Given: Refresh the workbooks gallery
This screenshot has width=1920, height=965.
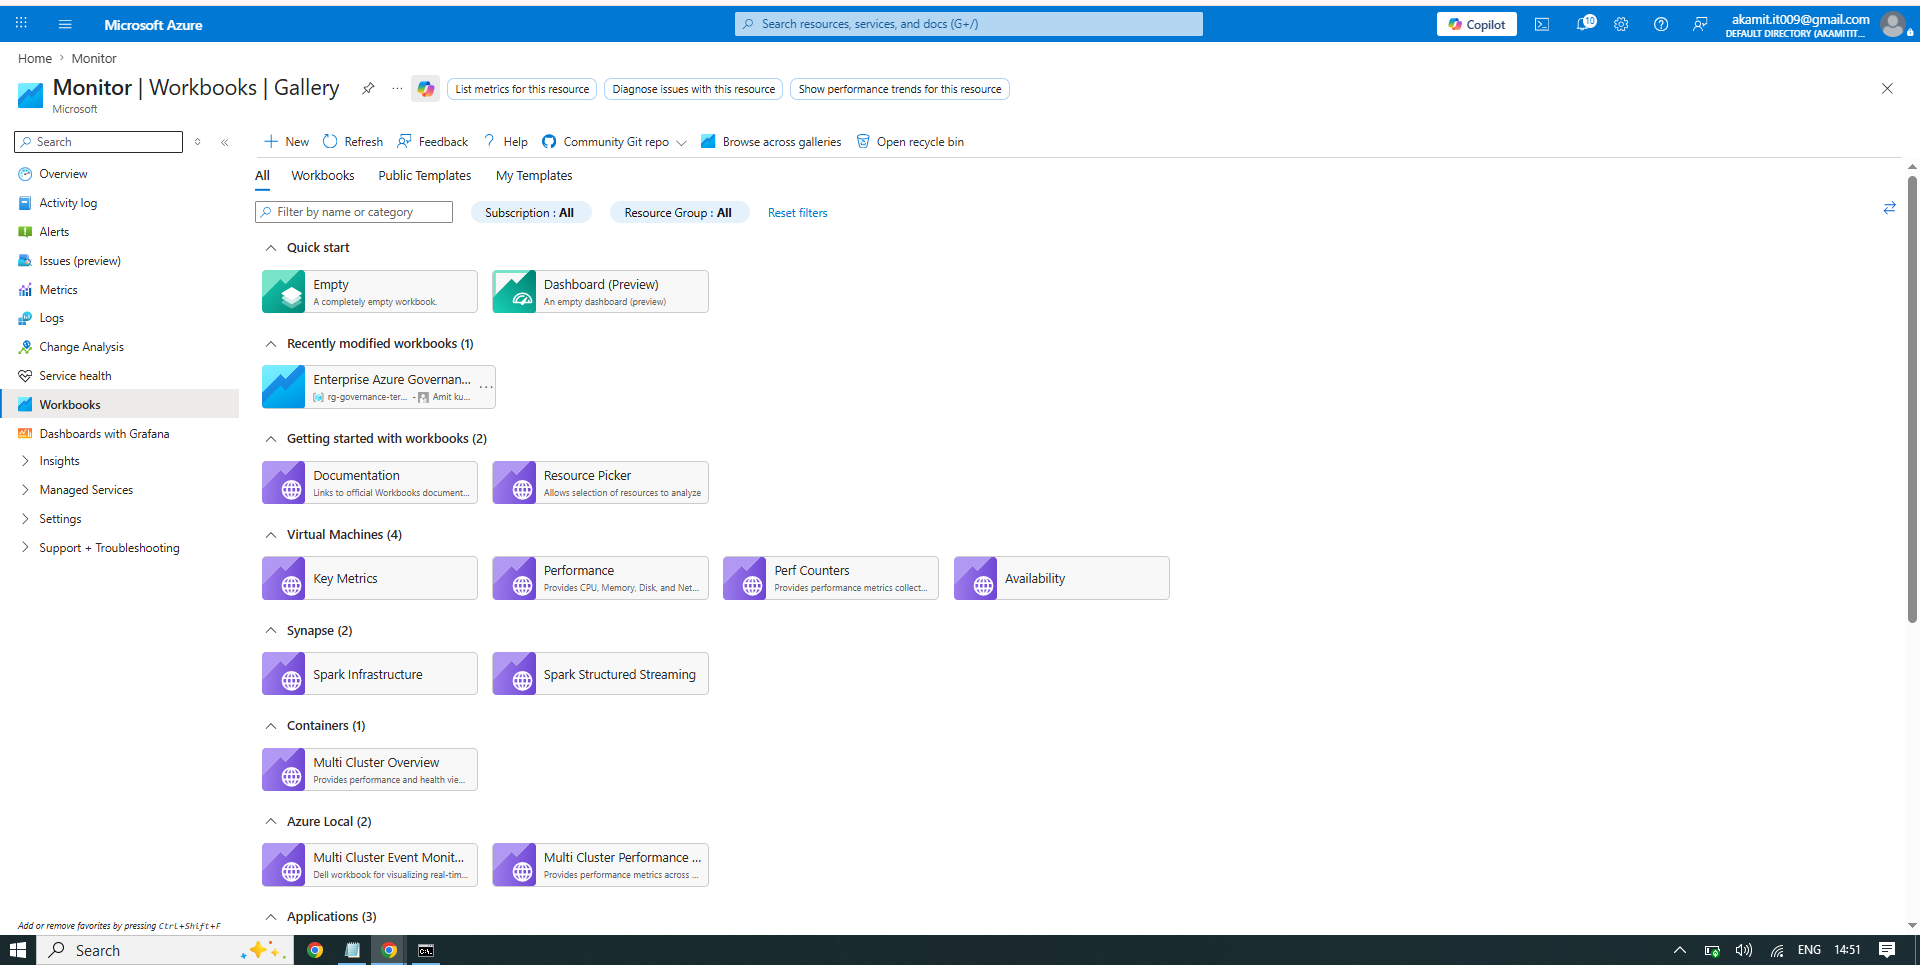Looking at the screenshot, I should pyautogui.click(x=353, y=142).
